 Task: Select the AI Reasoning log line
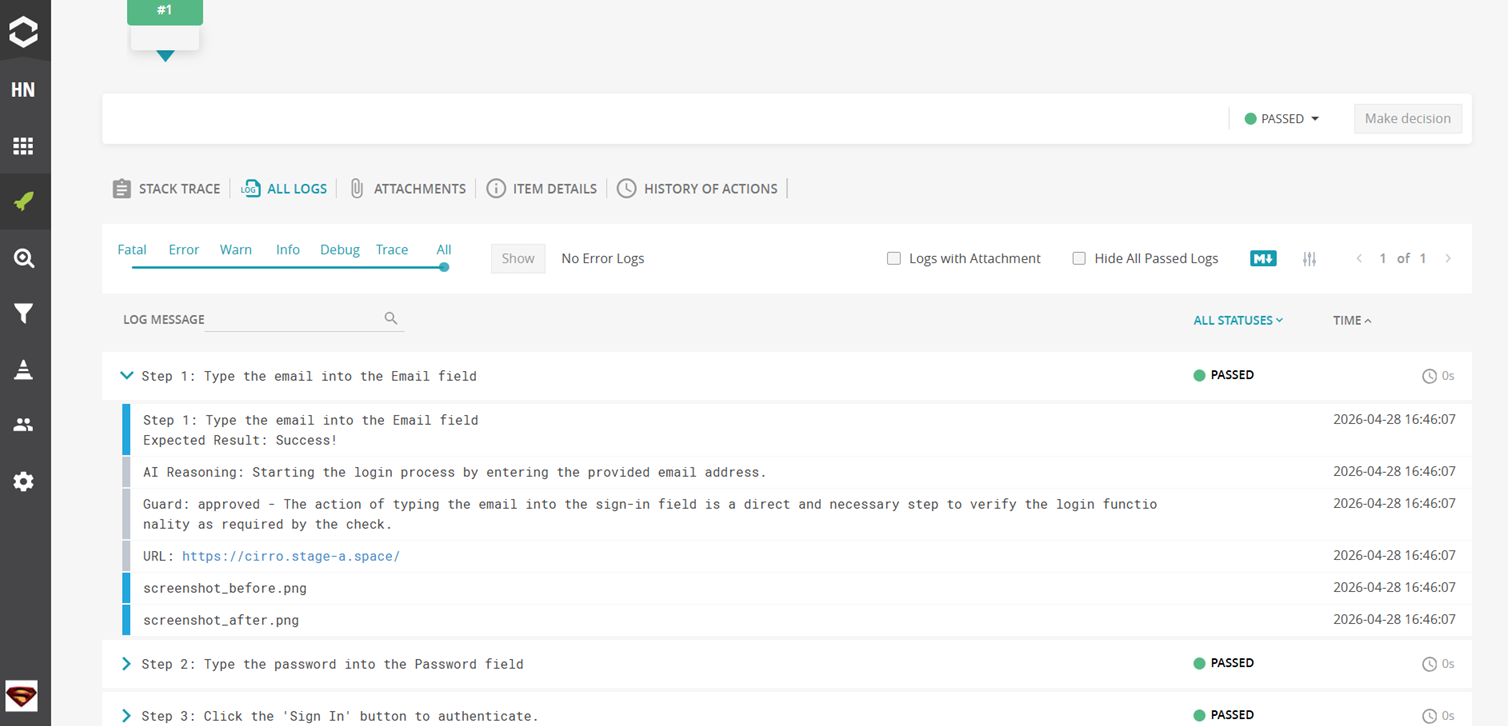coord(455,472)
